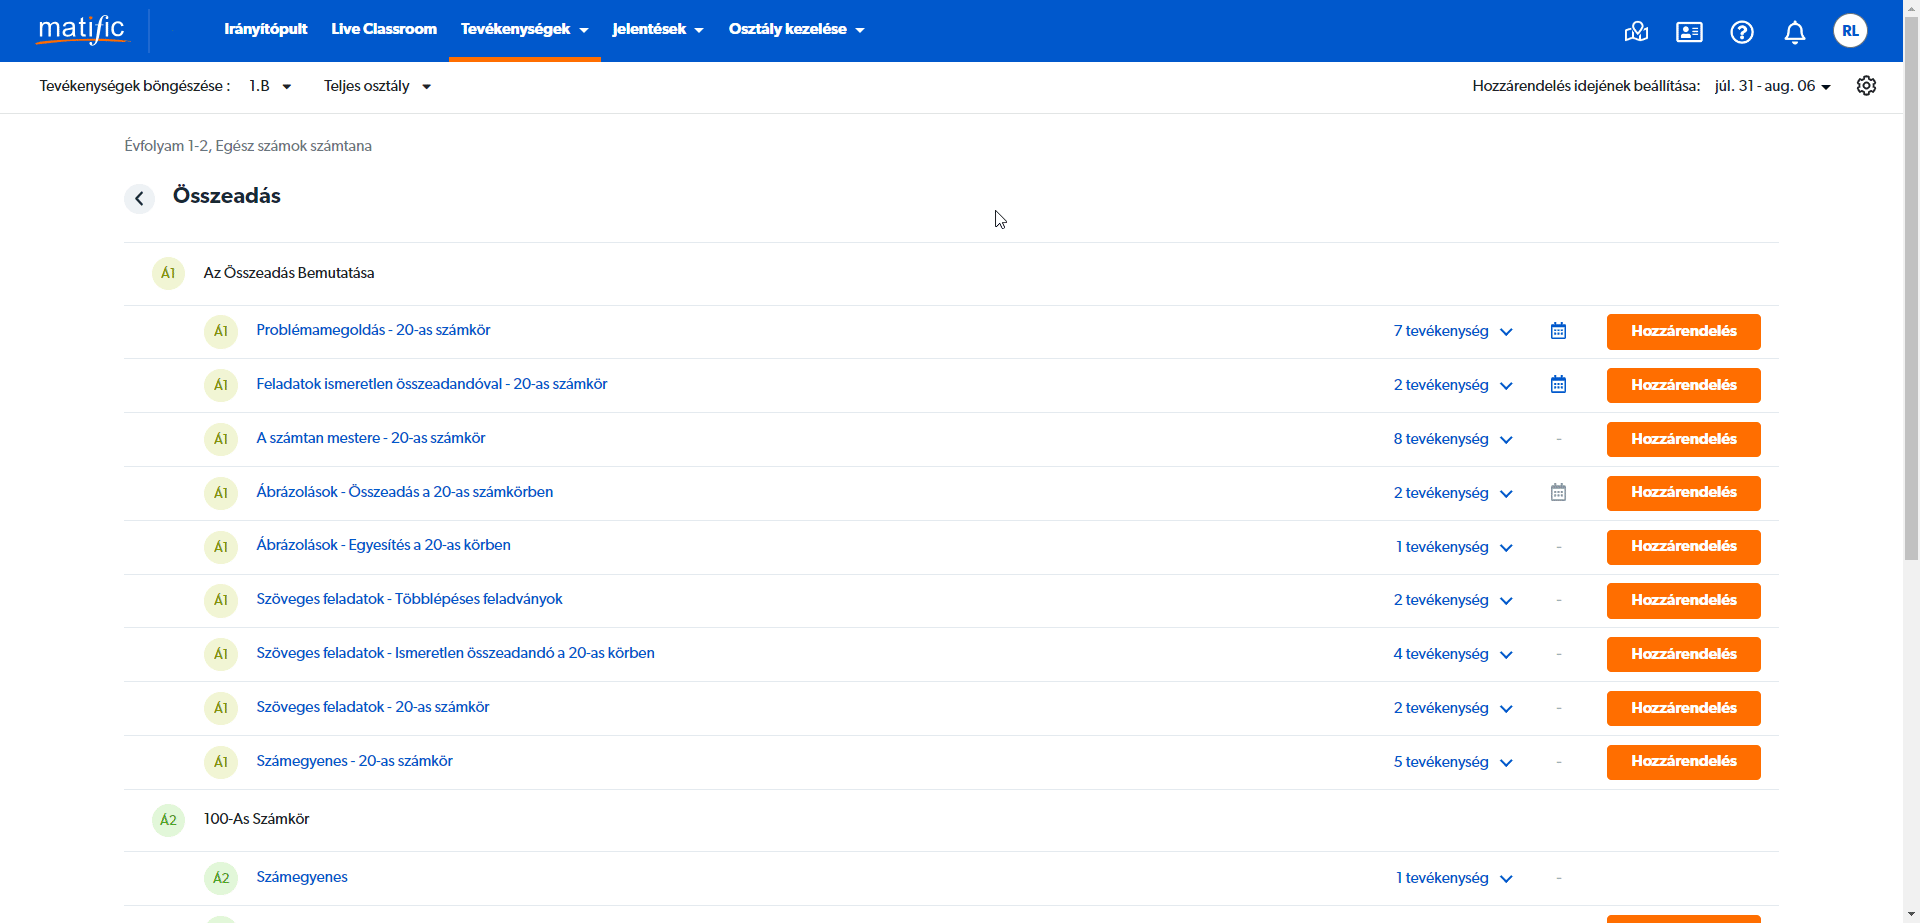Open the júl. 31 - aug. 06 date dropdown
Image resolution: width=1920 pixels, height=923 pixels.
click(1772, 86)
